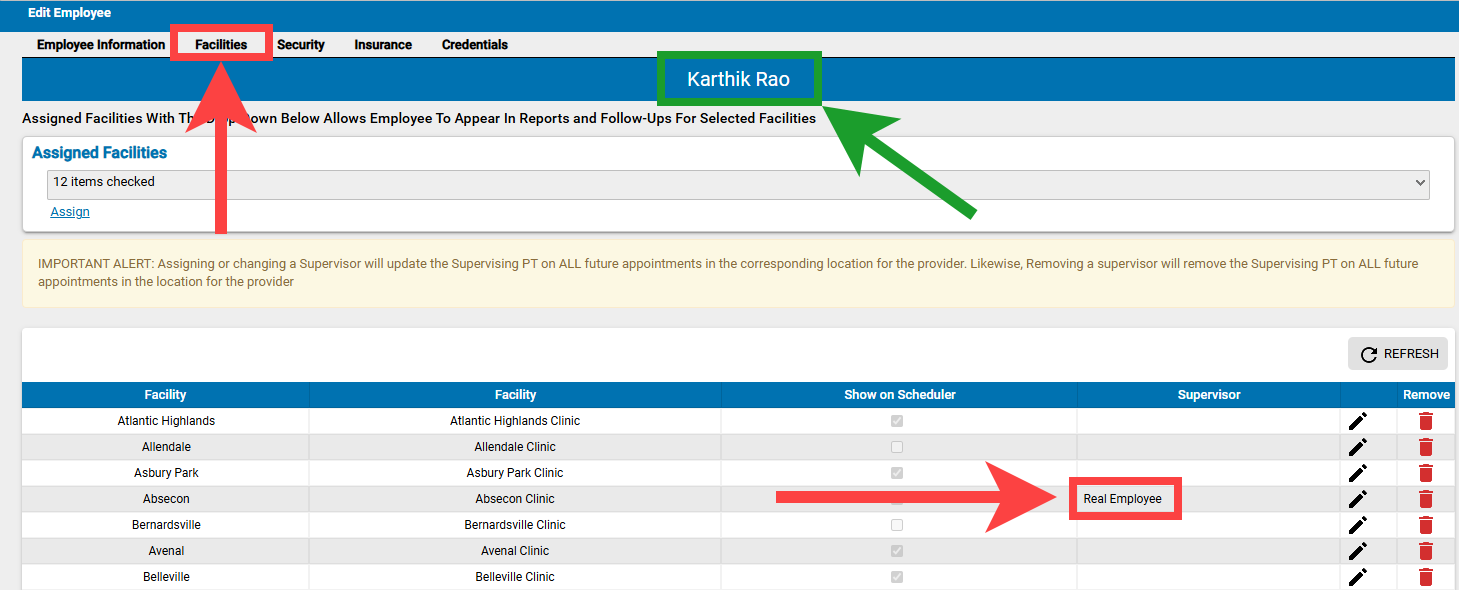Edit the Belleville row

pos(1357,576)
